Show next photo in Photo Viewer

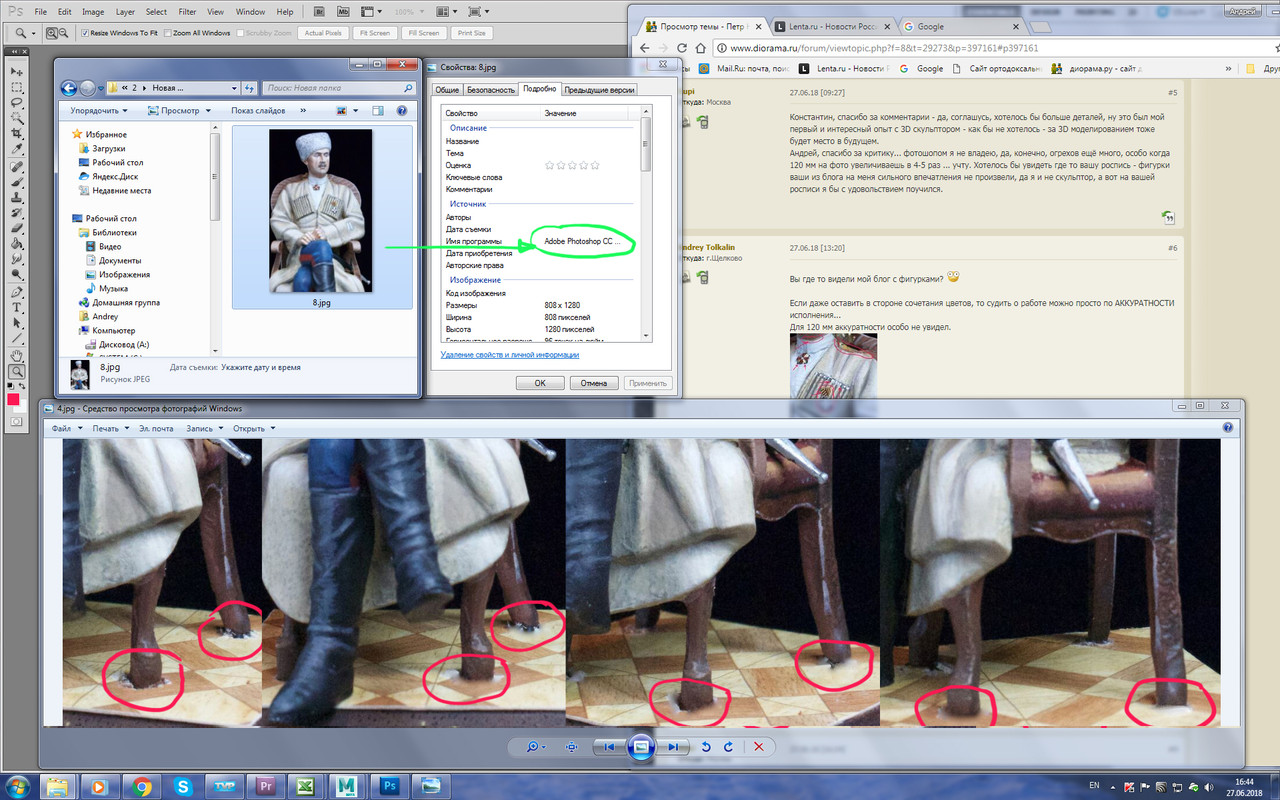[x=675, y=747]
